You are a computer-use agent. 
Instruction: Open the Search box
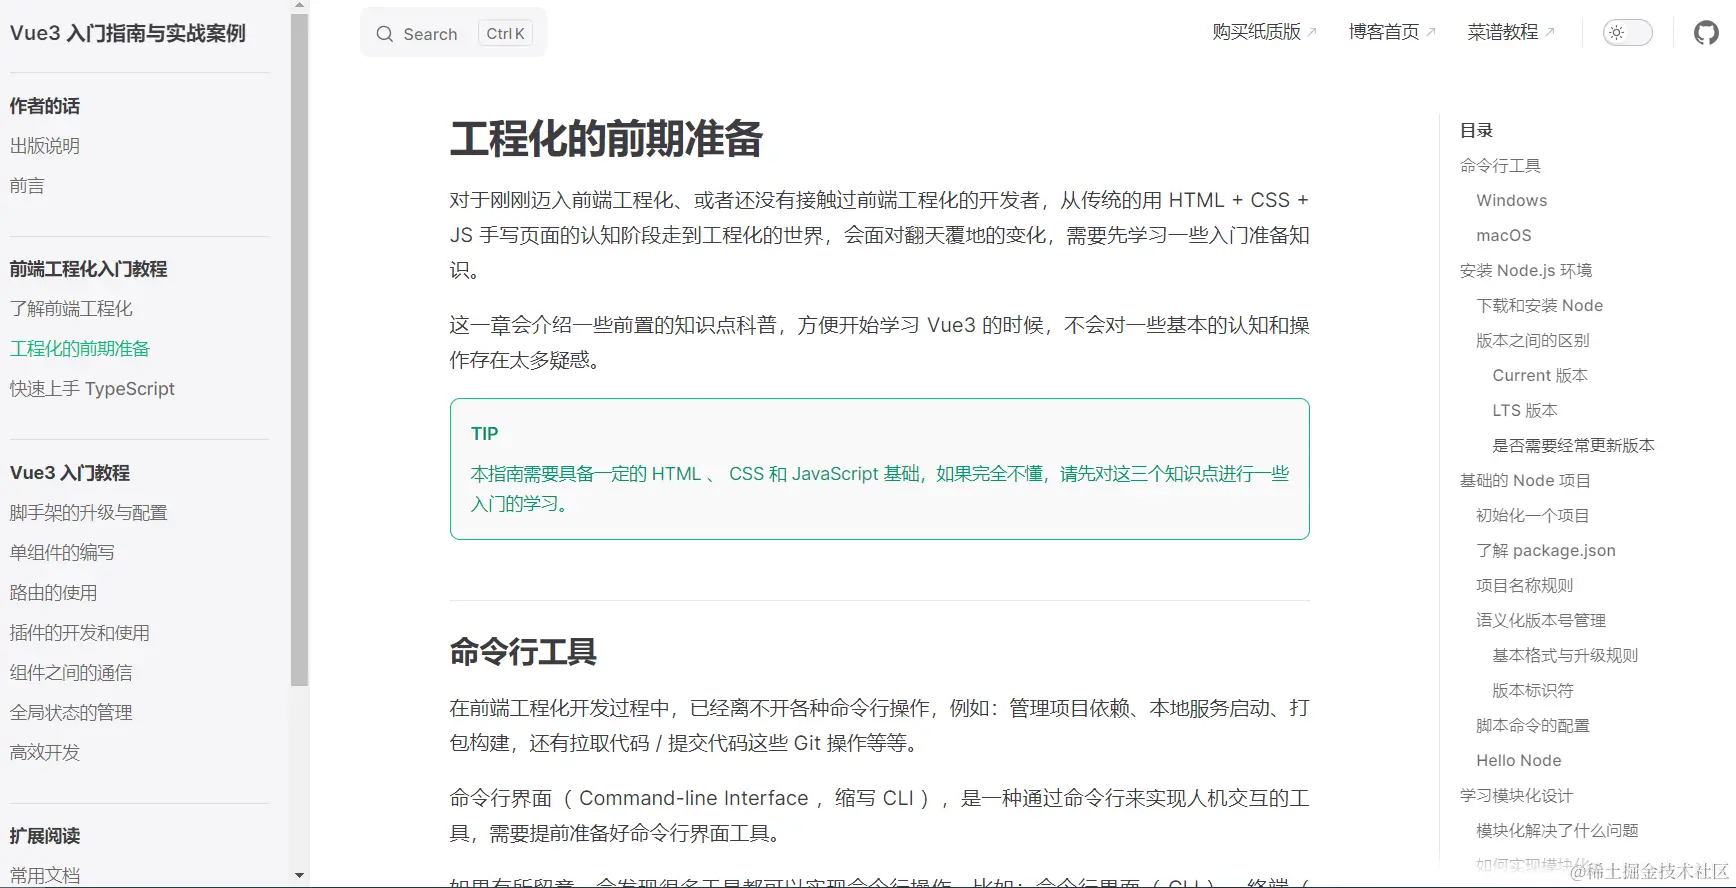tap(453, 33)
